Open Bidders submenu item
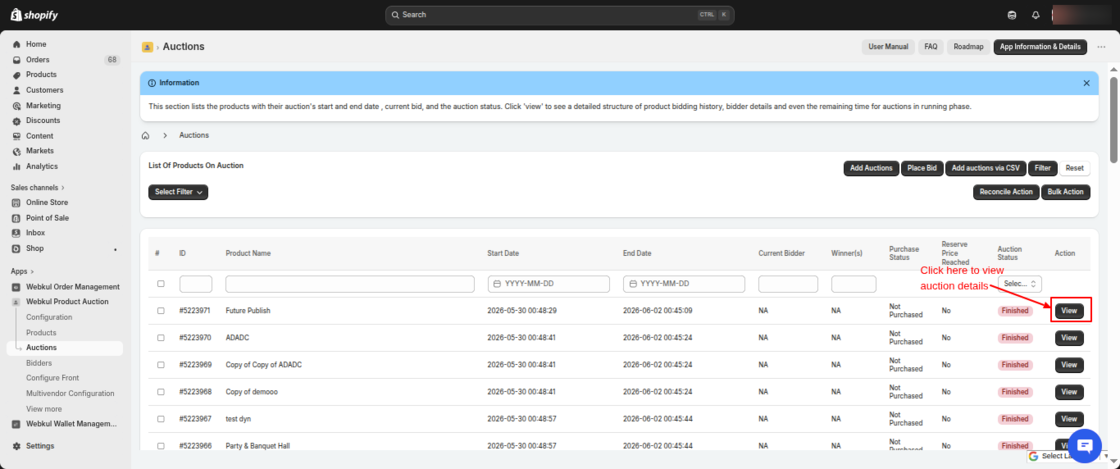This screenshot has width=1120, height=469. (x=39, y=363)
